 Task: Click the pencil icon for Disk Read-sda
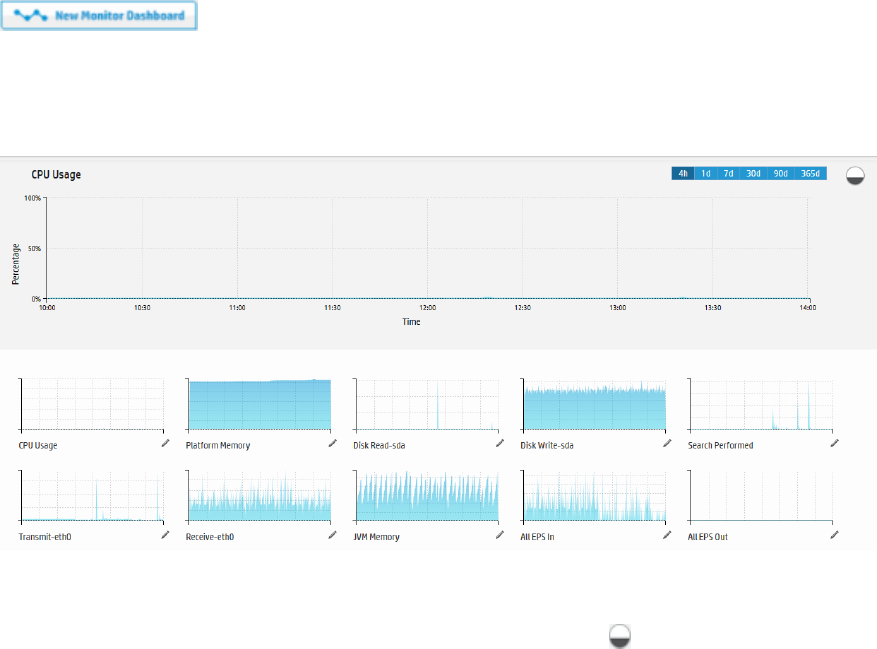coord(500,443)
